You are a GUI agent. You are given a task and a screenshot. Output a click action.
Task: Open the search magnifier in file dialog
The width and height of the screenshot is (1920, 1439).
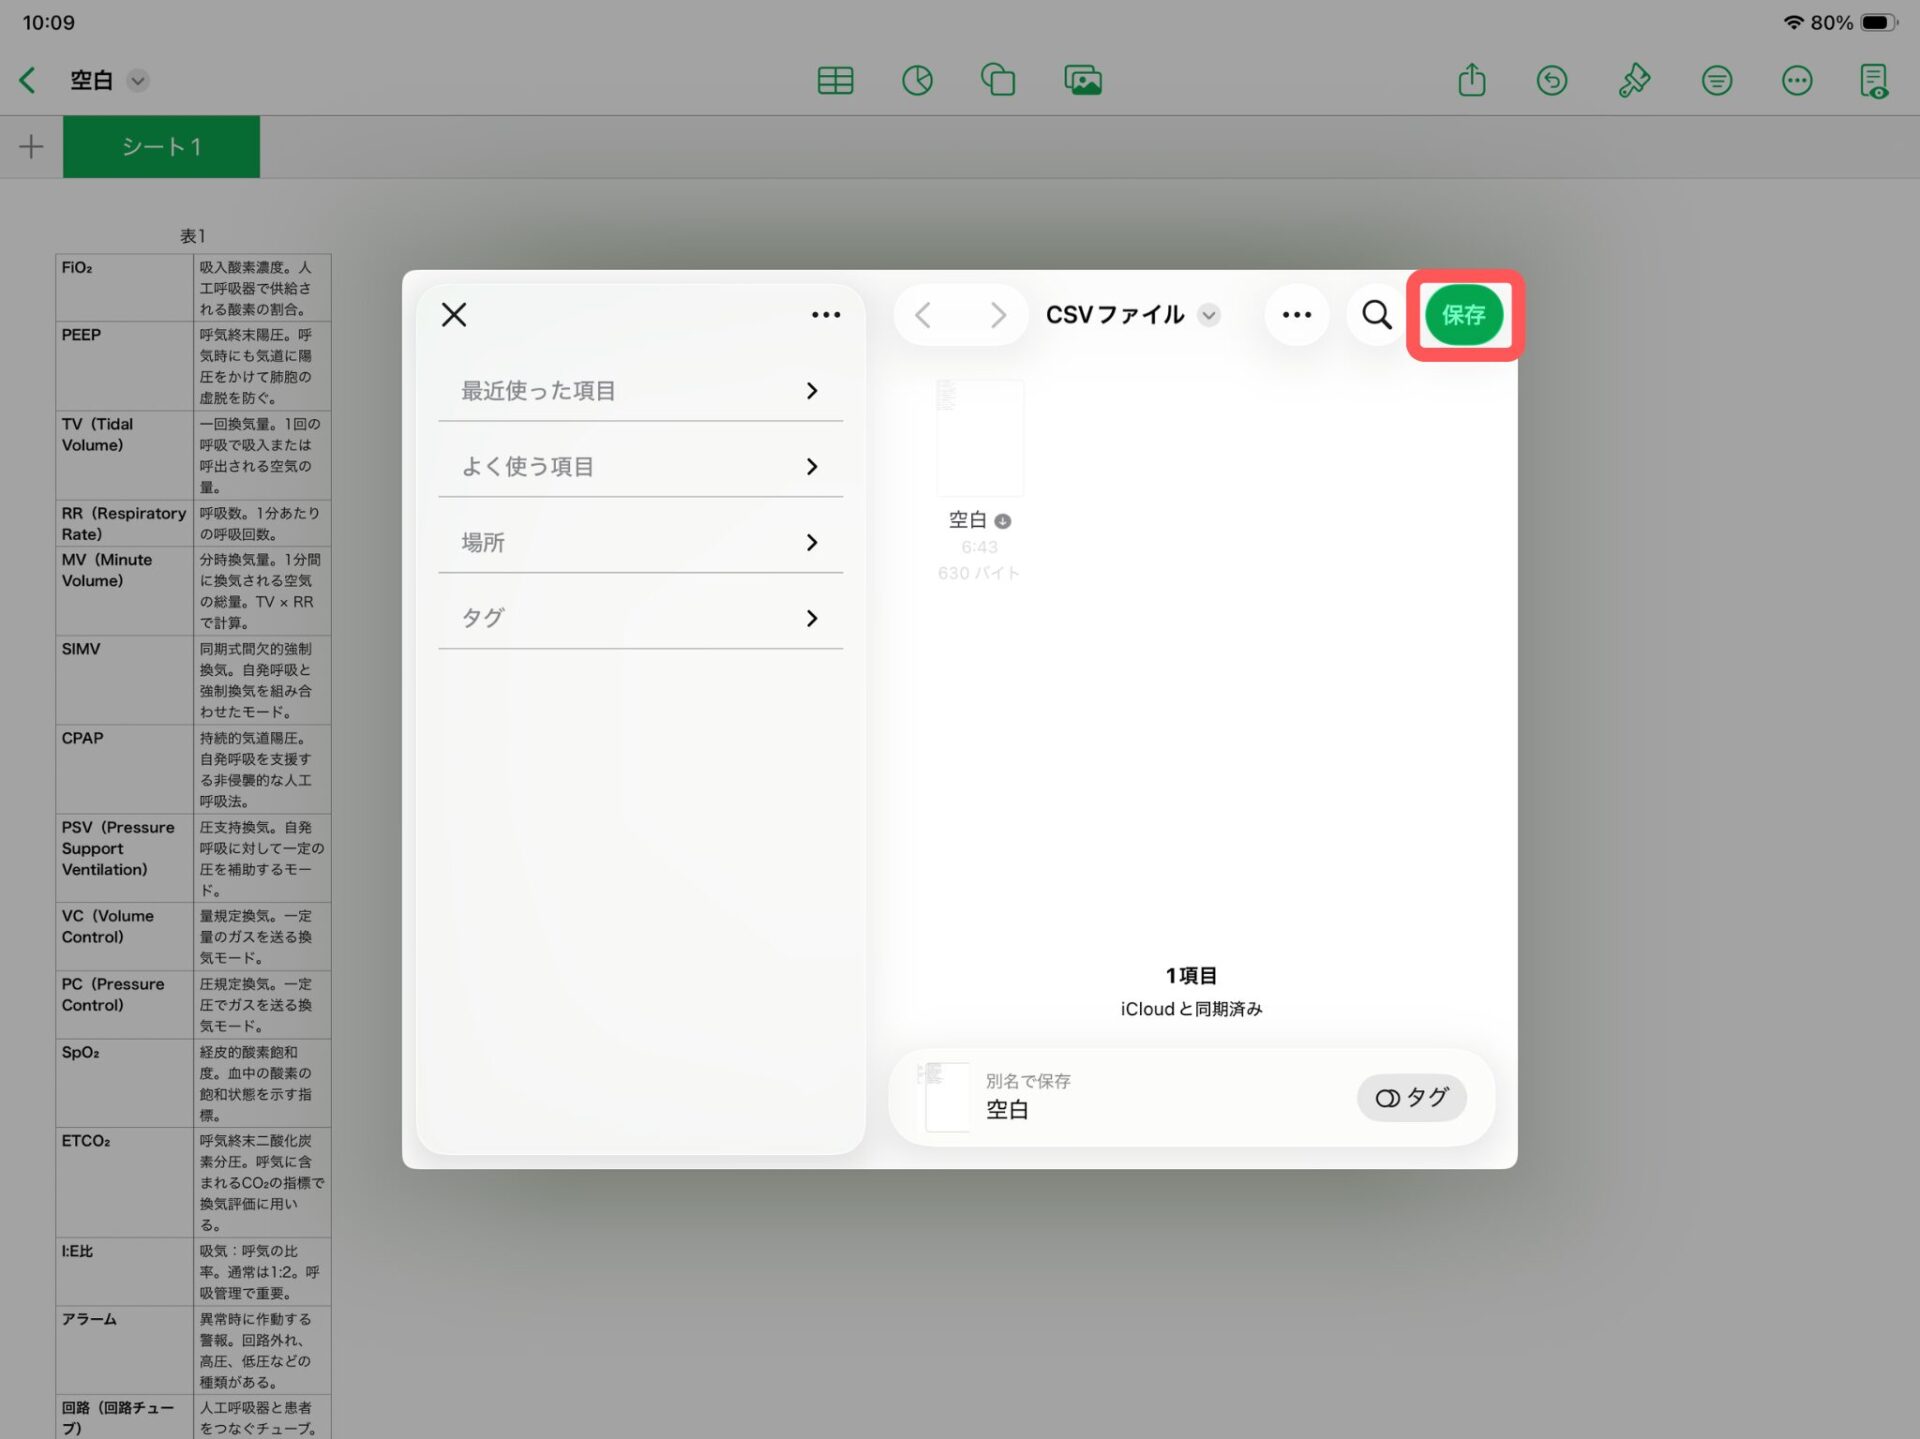(1376, 315)
